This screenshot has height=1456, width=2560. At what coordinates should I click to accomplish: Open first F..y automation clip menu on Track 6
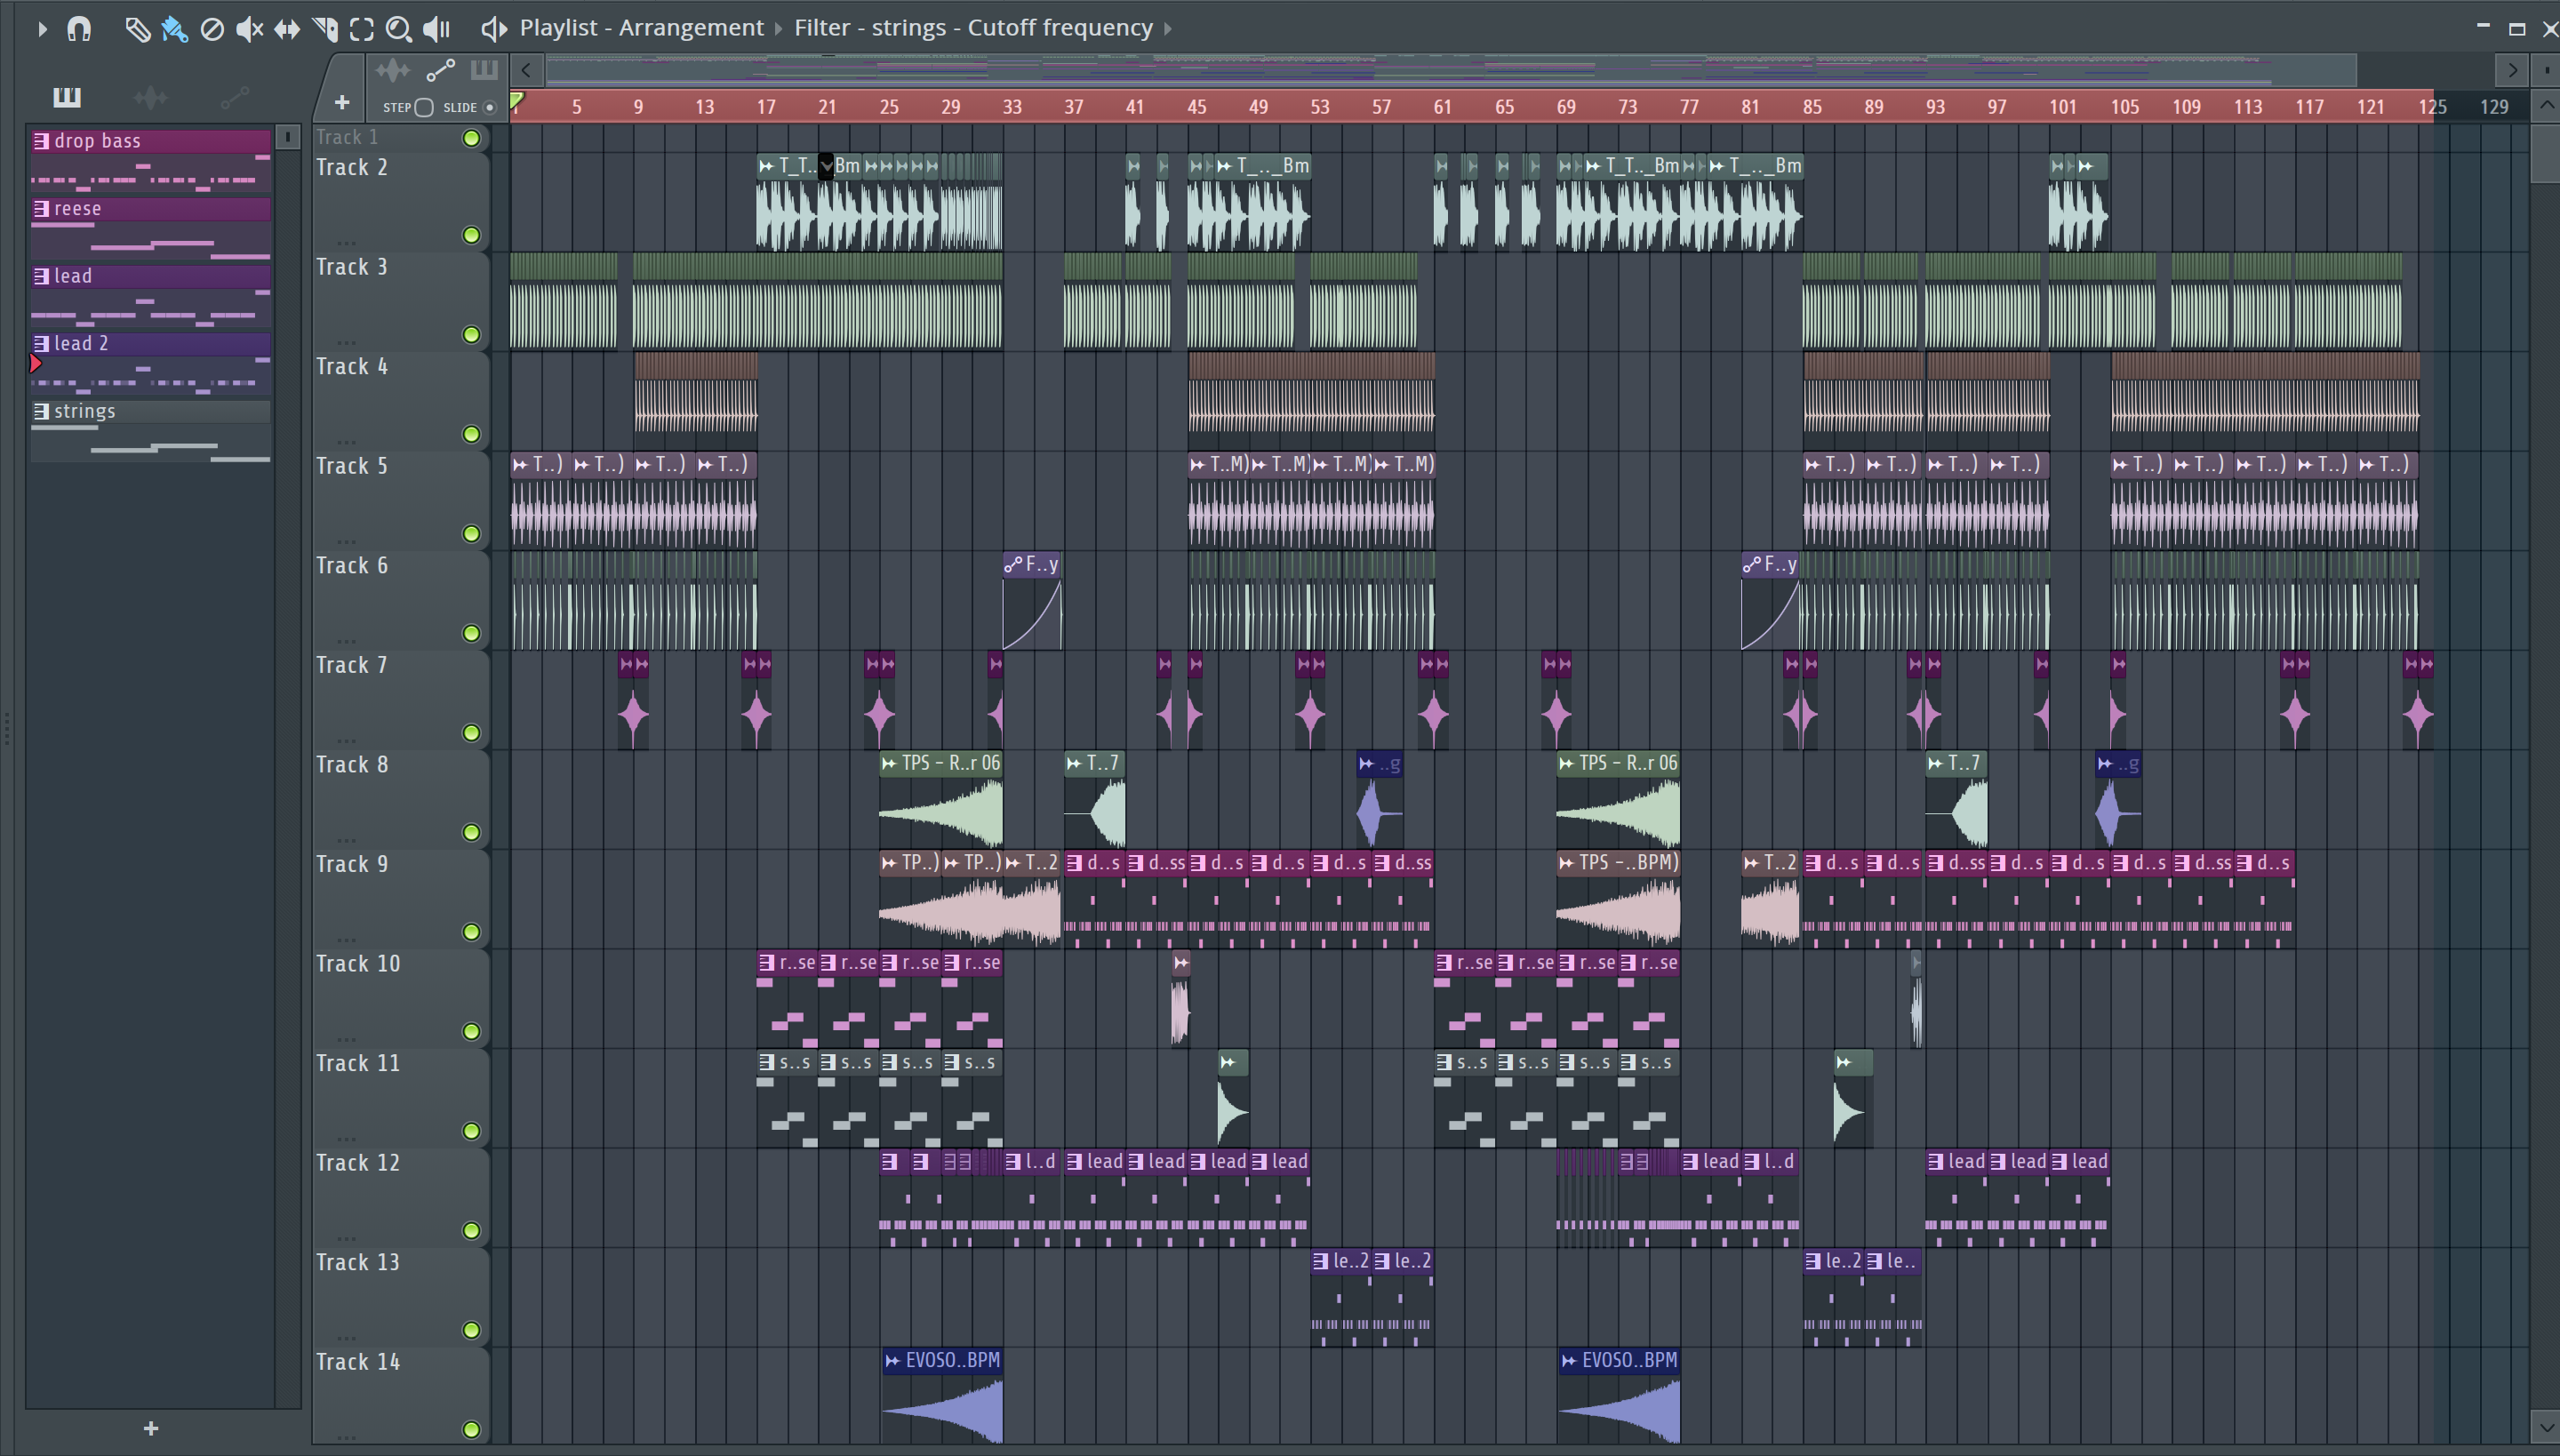[x=1013, y=565]
